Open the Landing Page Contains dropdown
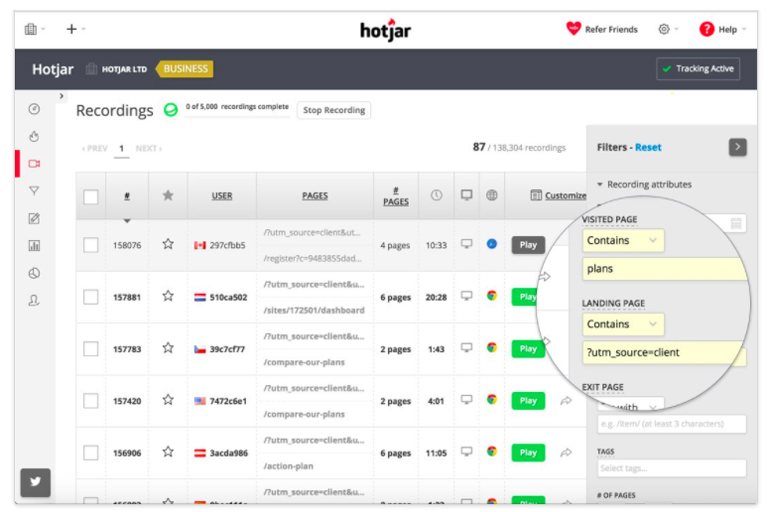The width and height of the screenshot is (768, 512). (623, 324)
